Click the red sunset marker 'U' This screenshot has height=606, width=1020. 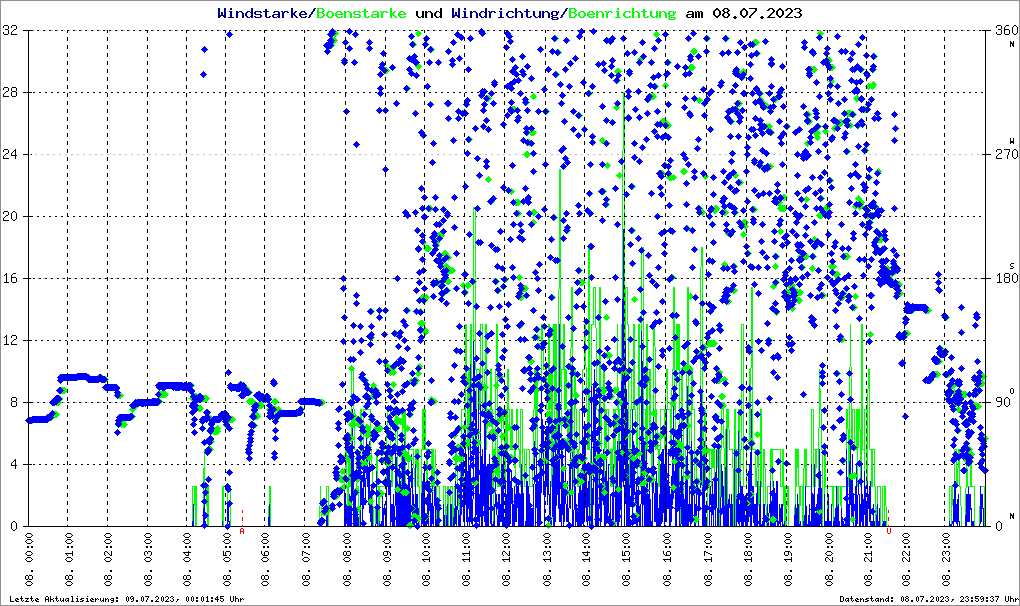(x=888, y=531)
